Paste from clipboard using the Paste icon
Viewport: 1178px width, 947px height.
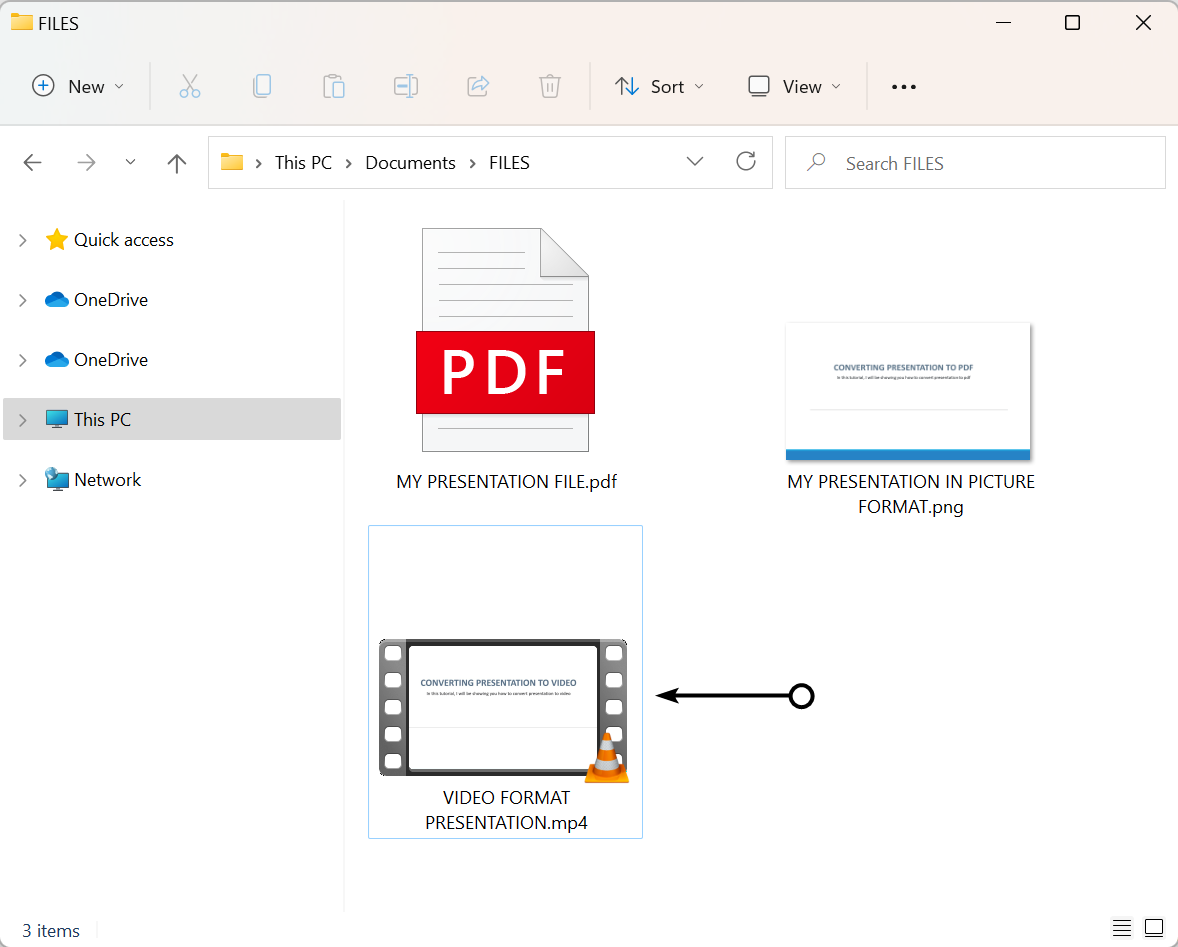334,86
